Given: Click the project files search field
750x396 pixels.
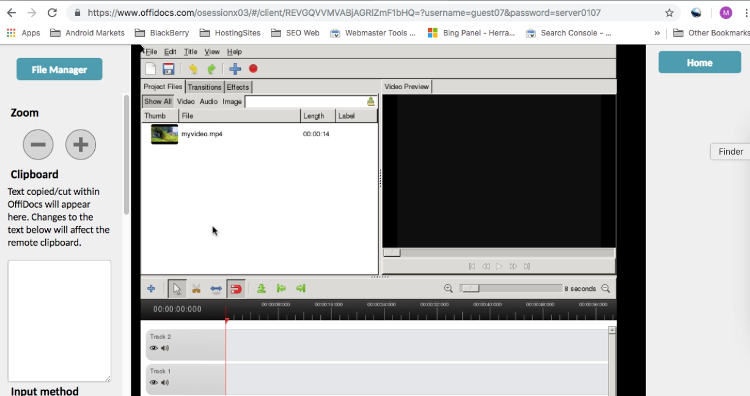Looking at the screenshot, I should pyautogui.click(x=305, y=101).
